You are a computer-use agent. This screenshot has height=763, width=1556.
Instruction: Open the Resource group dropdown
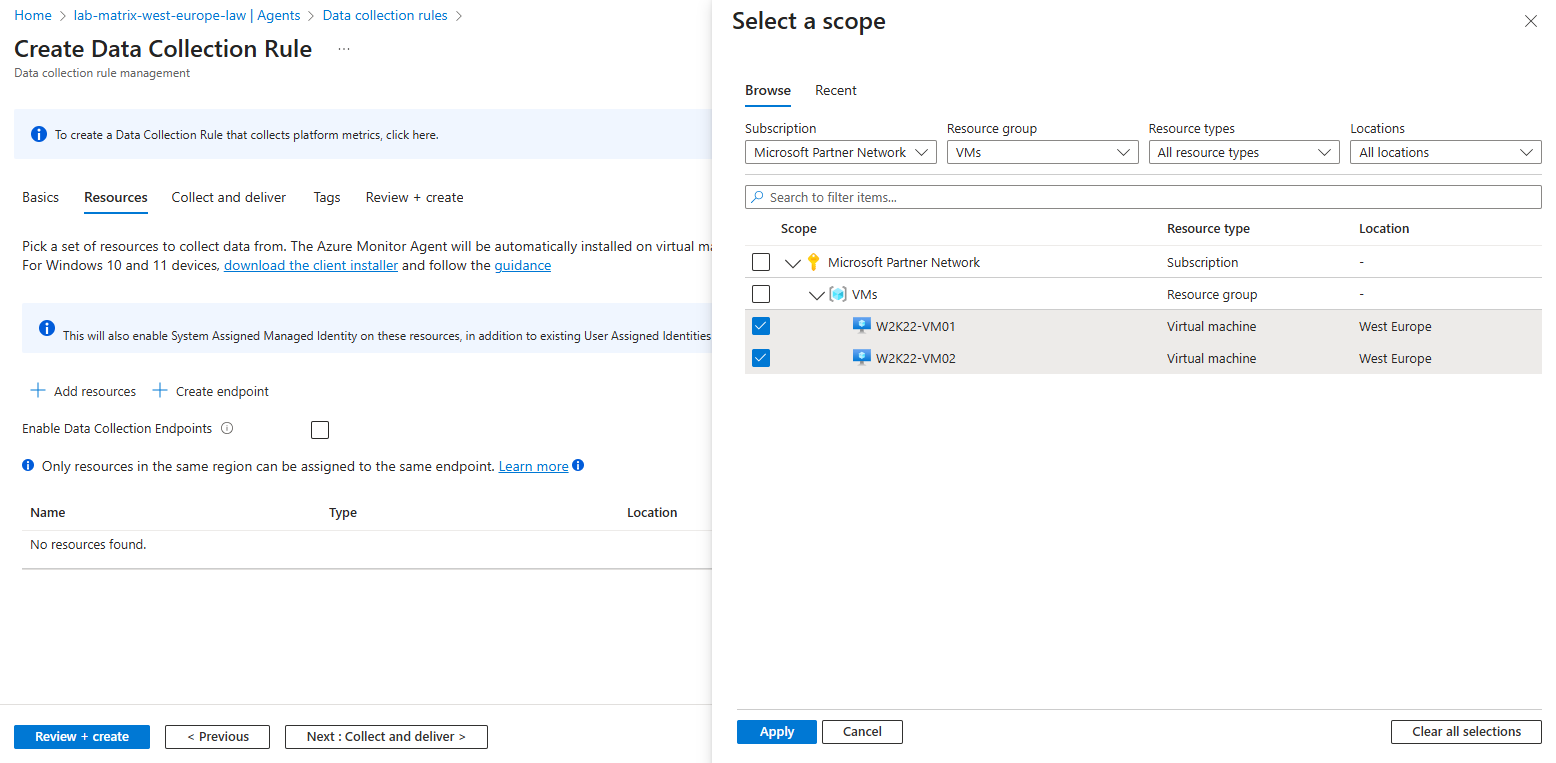click(x=1042, y=152)
